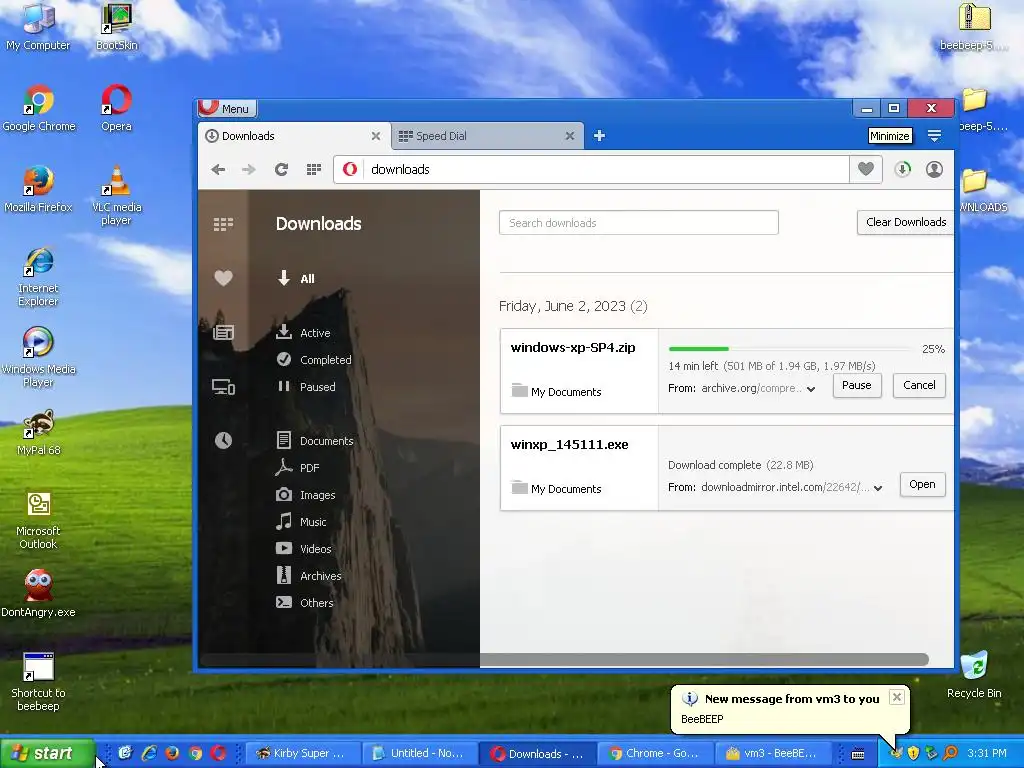
Task: Reload the page
Action: [281, 170]
